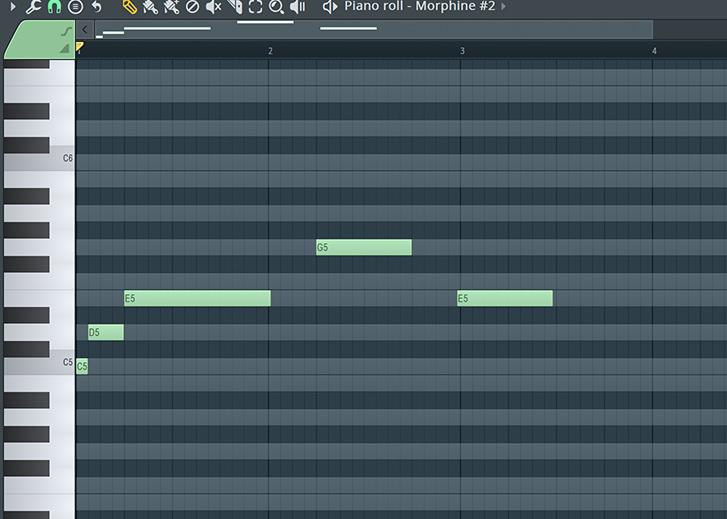The image size is (727, 519).
Task: Click the long G5 note
Action: 364,247
